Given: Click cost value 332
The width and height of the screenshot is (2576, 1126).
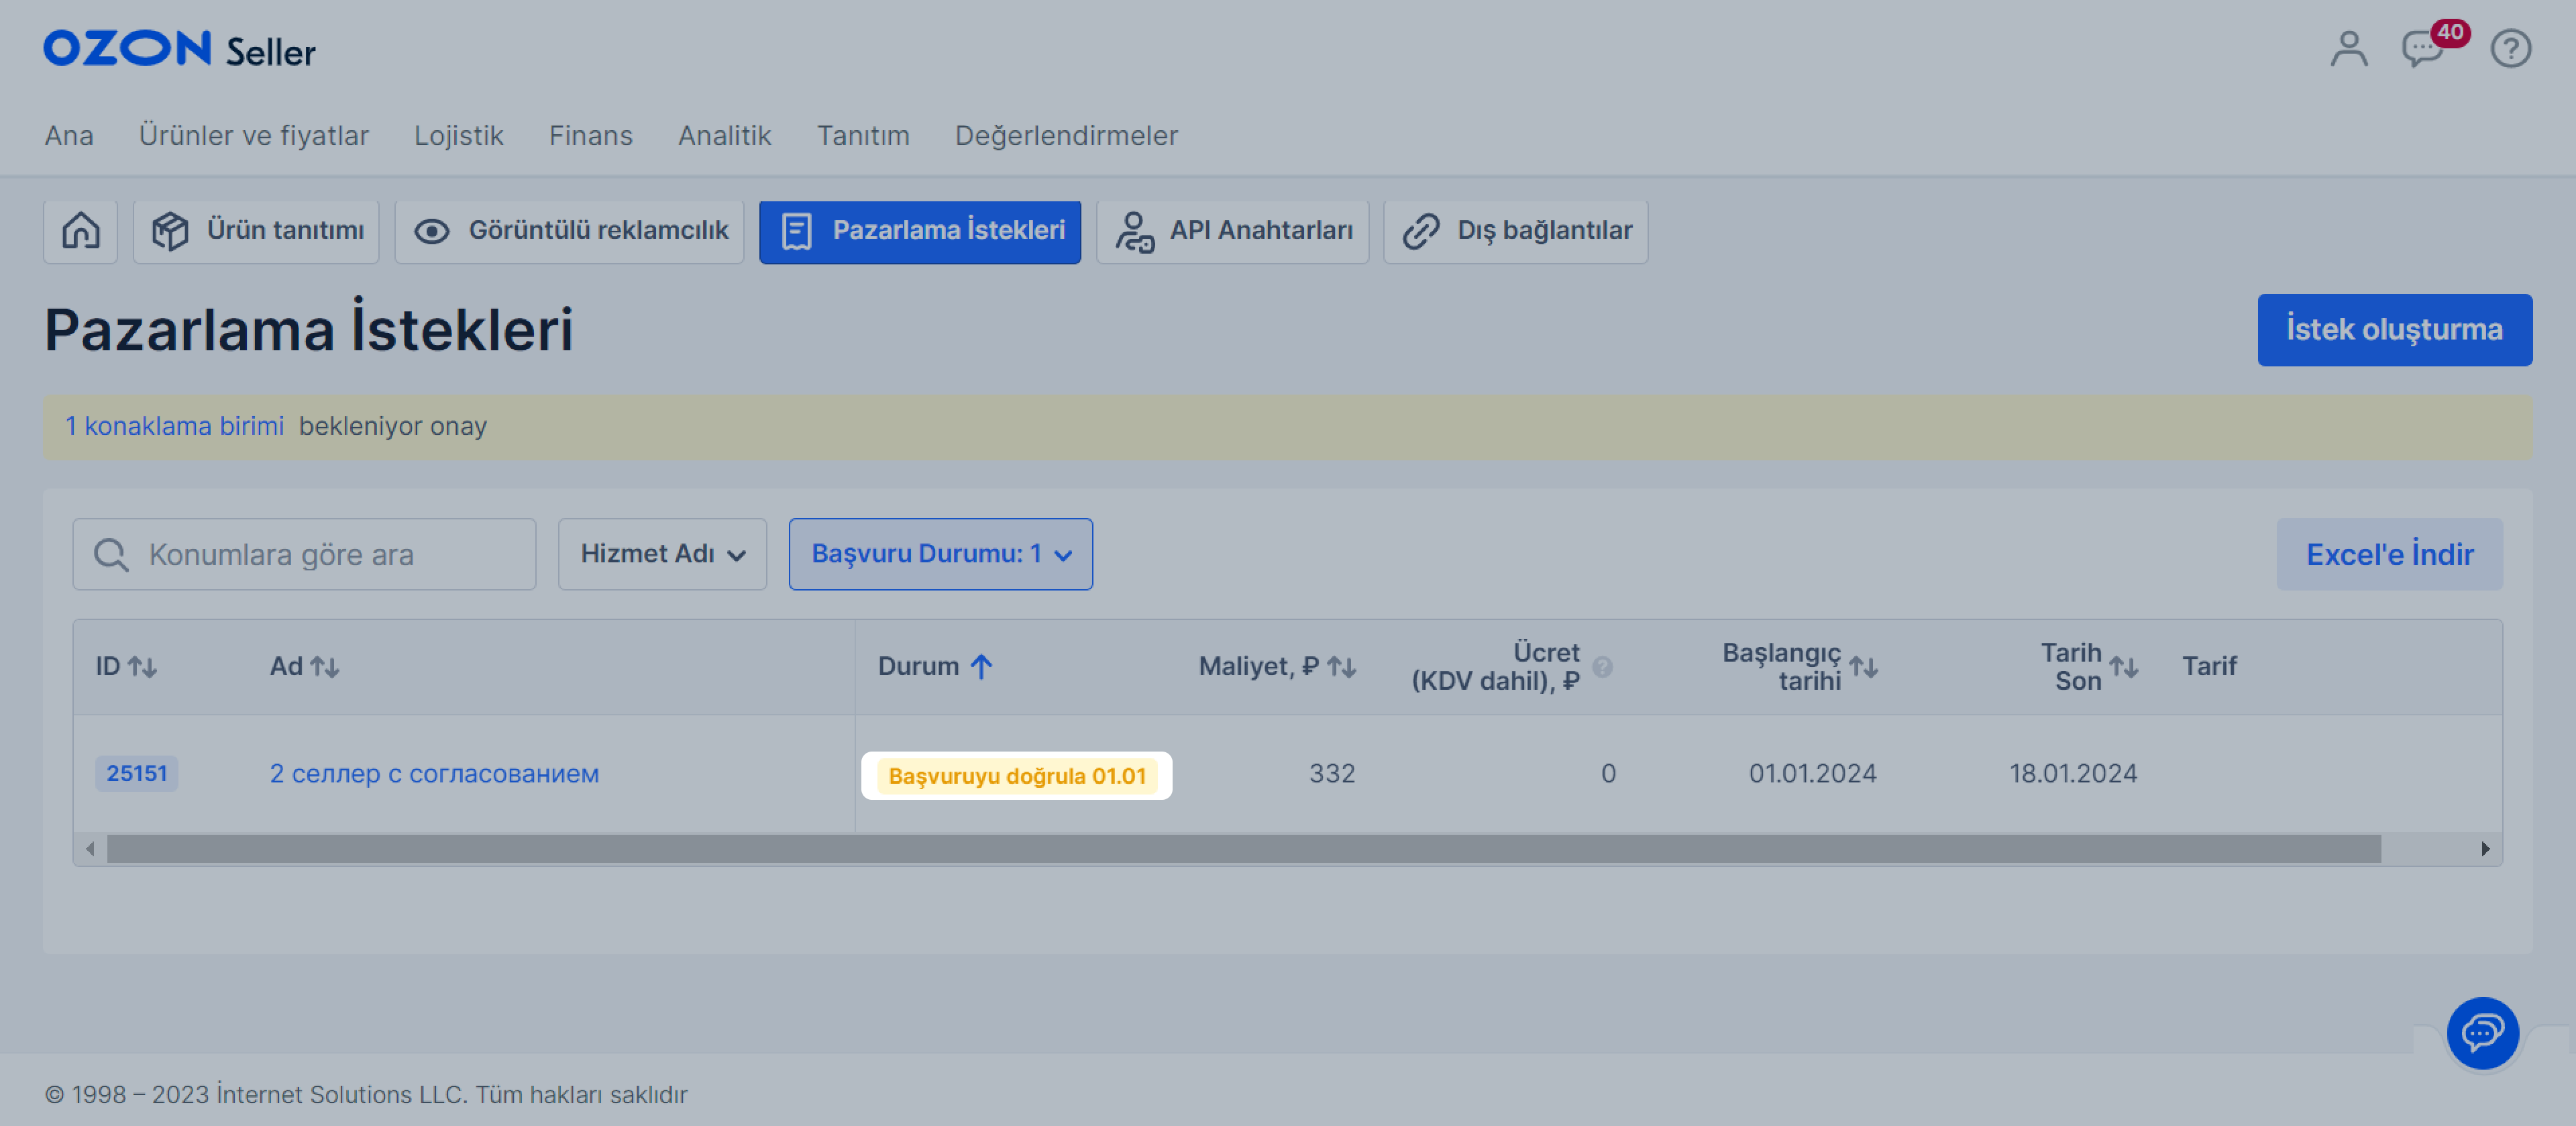Looking at the screenshot, I should [x=1332, y=773].
